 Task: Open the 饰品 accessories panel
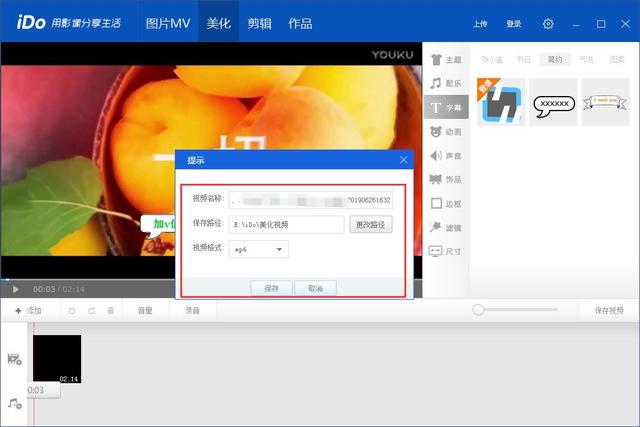[445, 180]
